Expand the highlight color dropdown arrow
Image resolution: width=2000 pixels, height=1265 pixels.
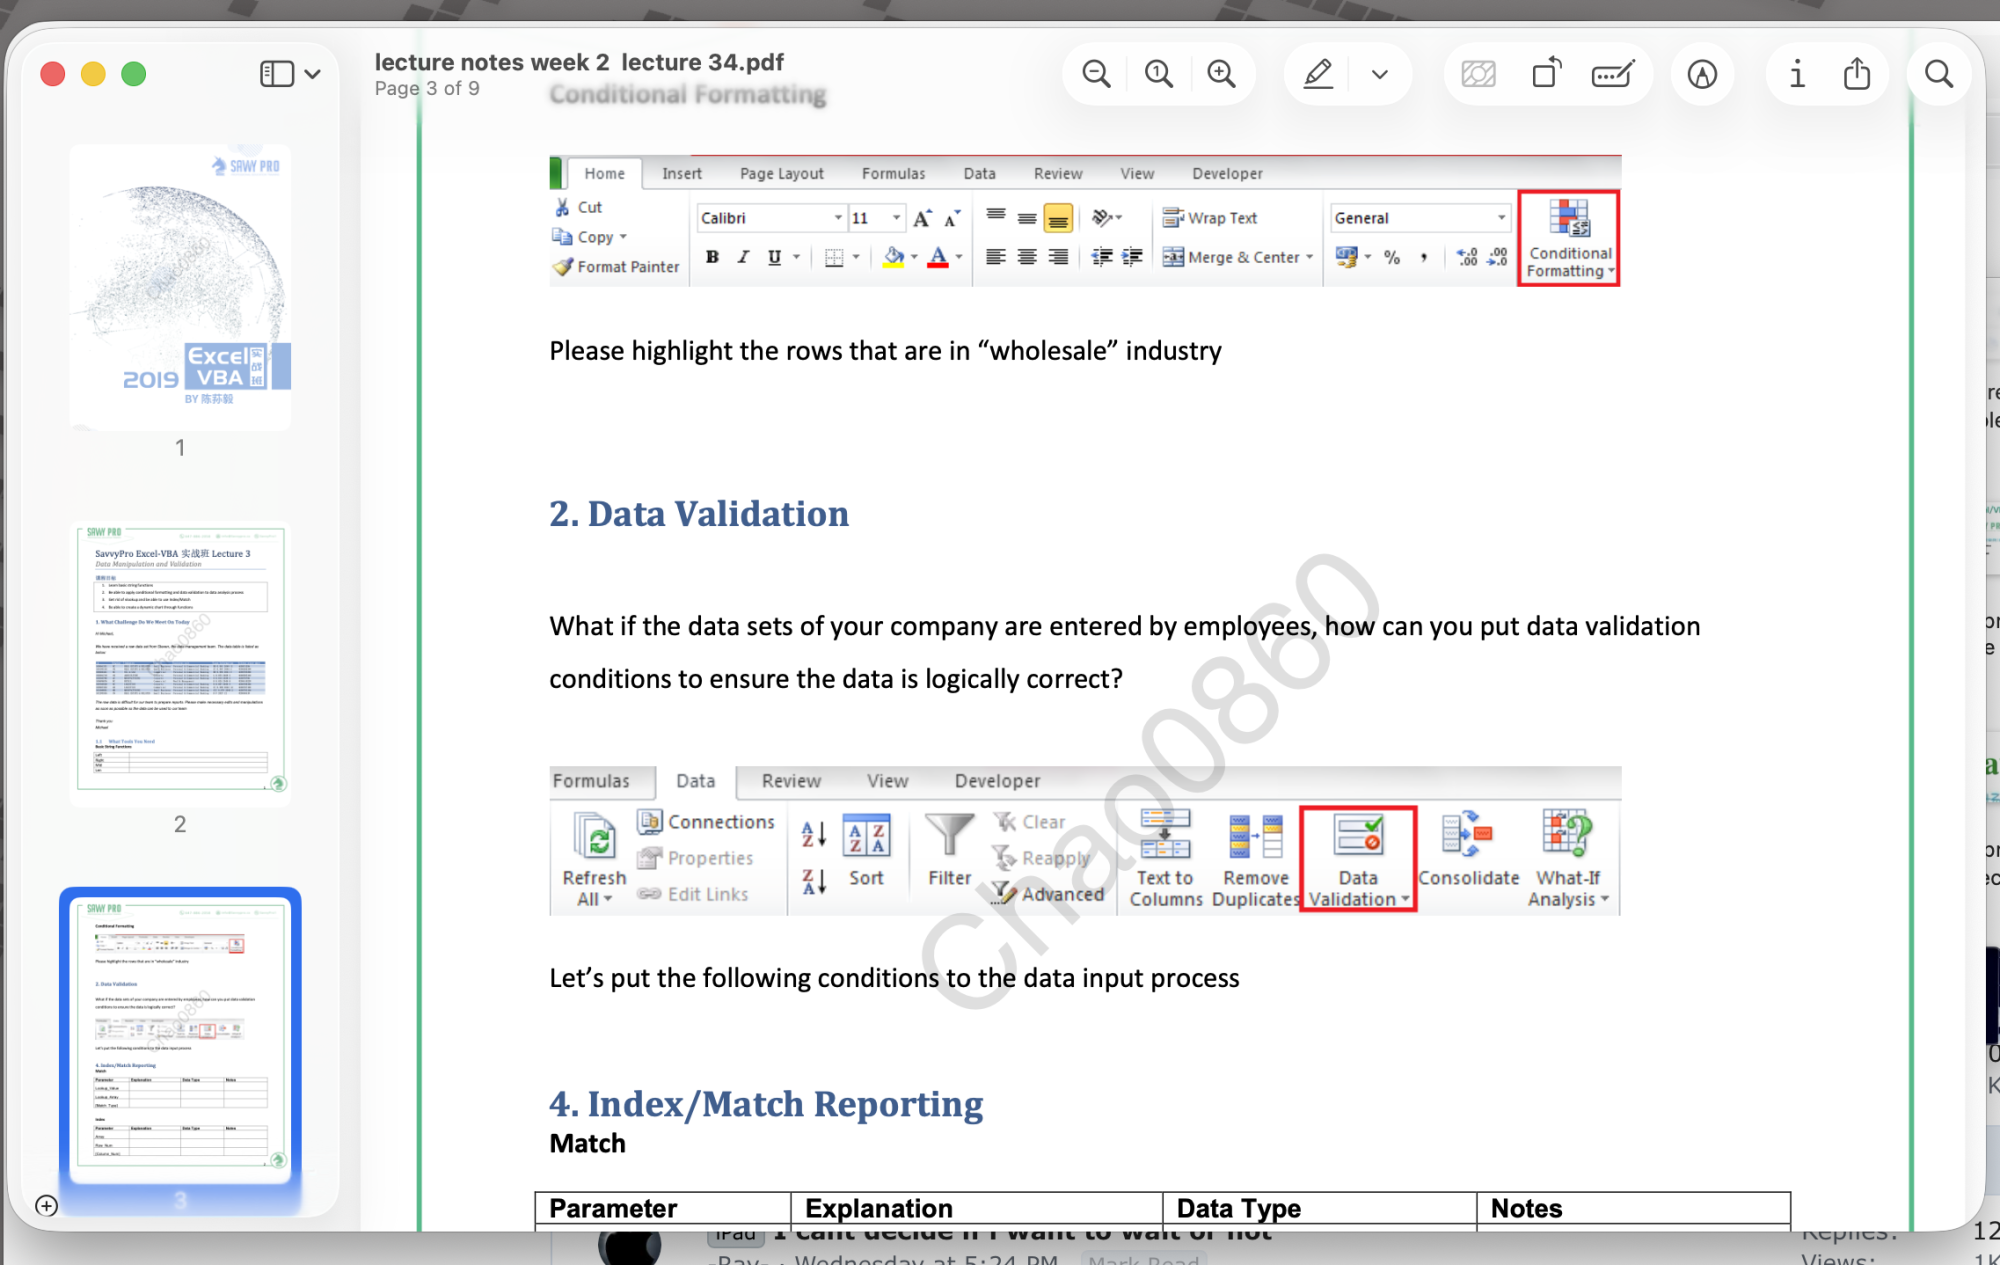coord(1380,74)
